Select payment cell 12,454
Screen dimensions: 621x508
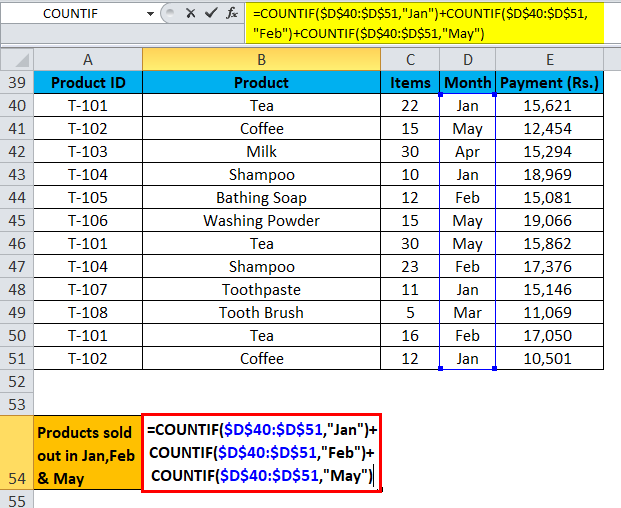pyautogui.click(x=550, y=128)
